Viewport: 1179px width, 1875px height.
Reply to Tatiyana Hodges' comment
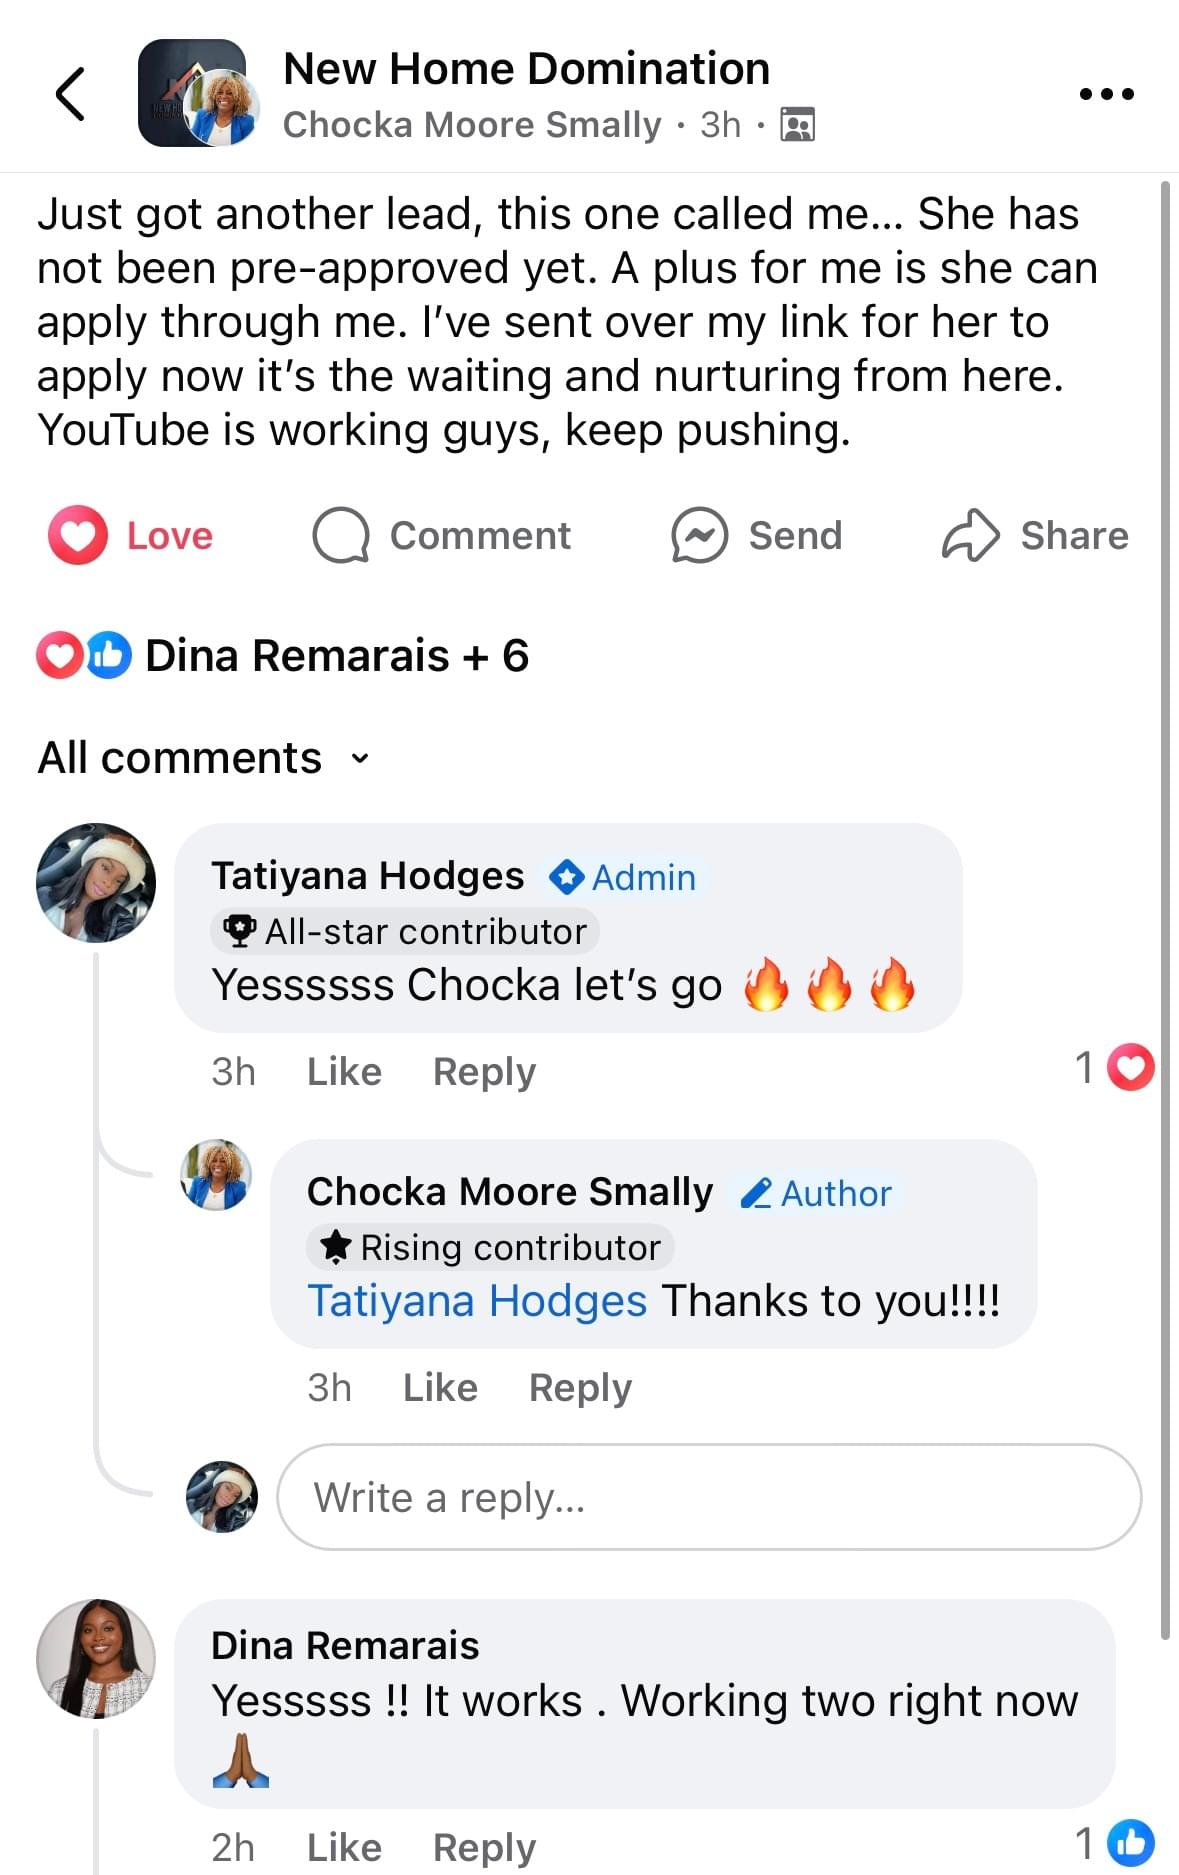click(x=484, y=1072)
